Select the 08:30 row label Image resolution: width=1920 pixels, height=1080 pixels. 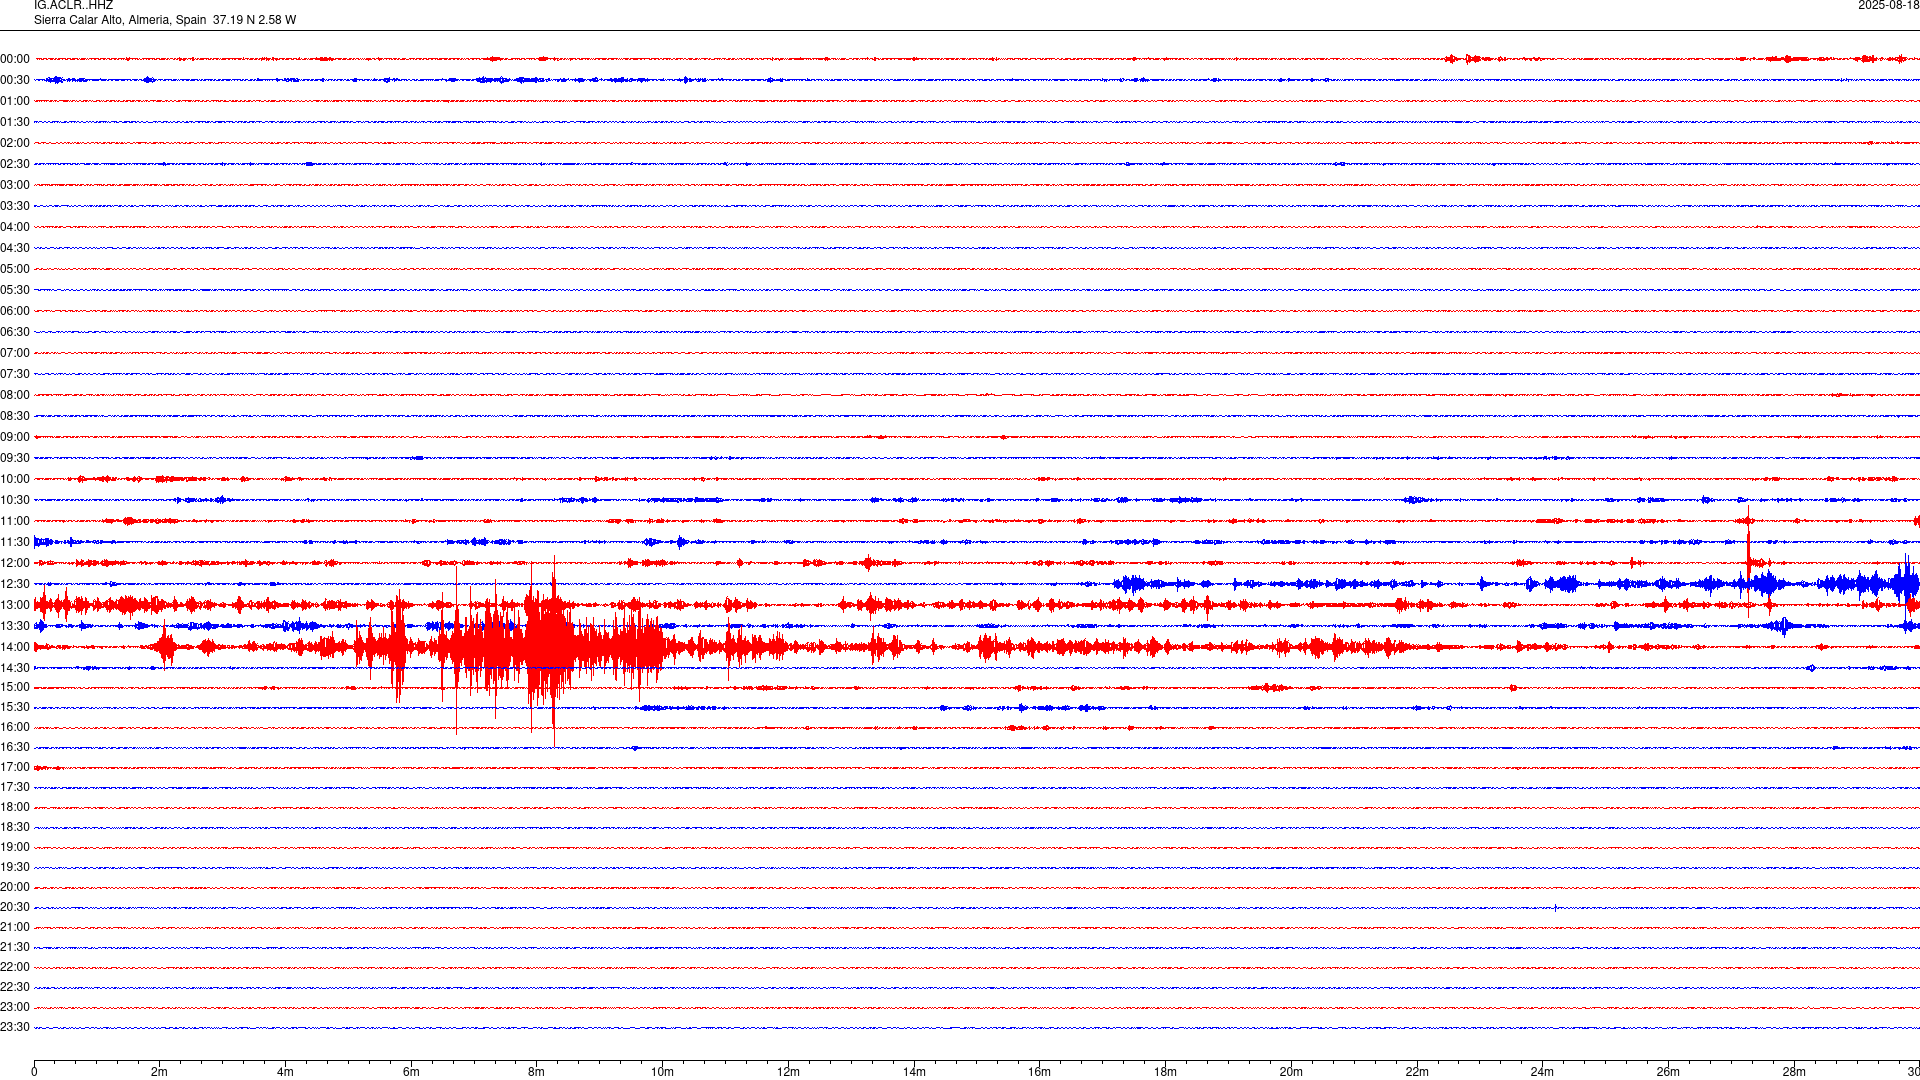coord(15,416)
